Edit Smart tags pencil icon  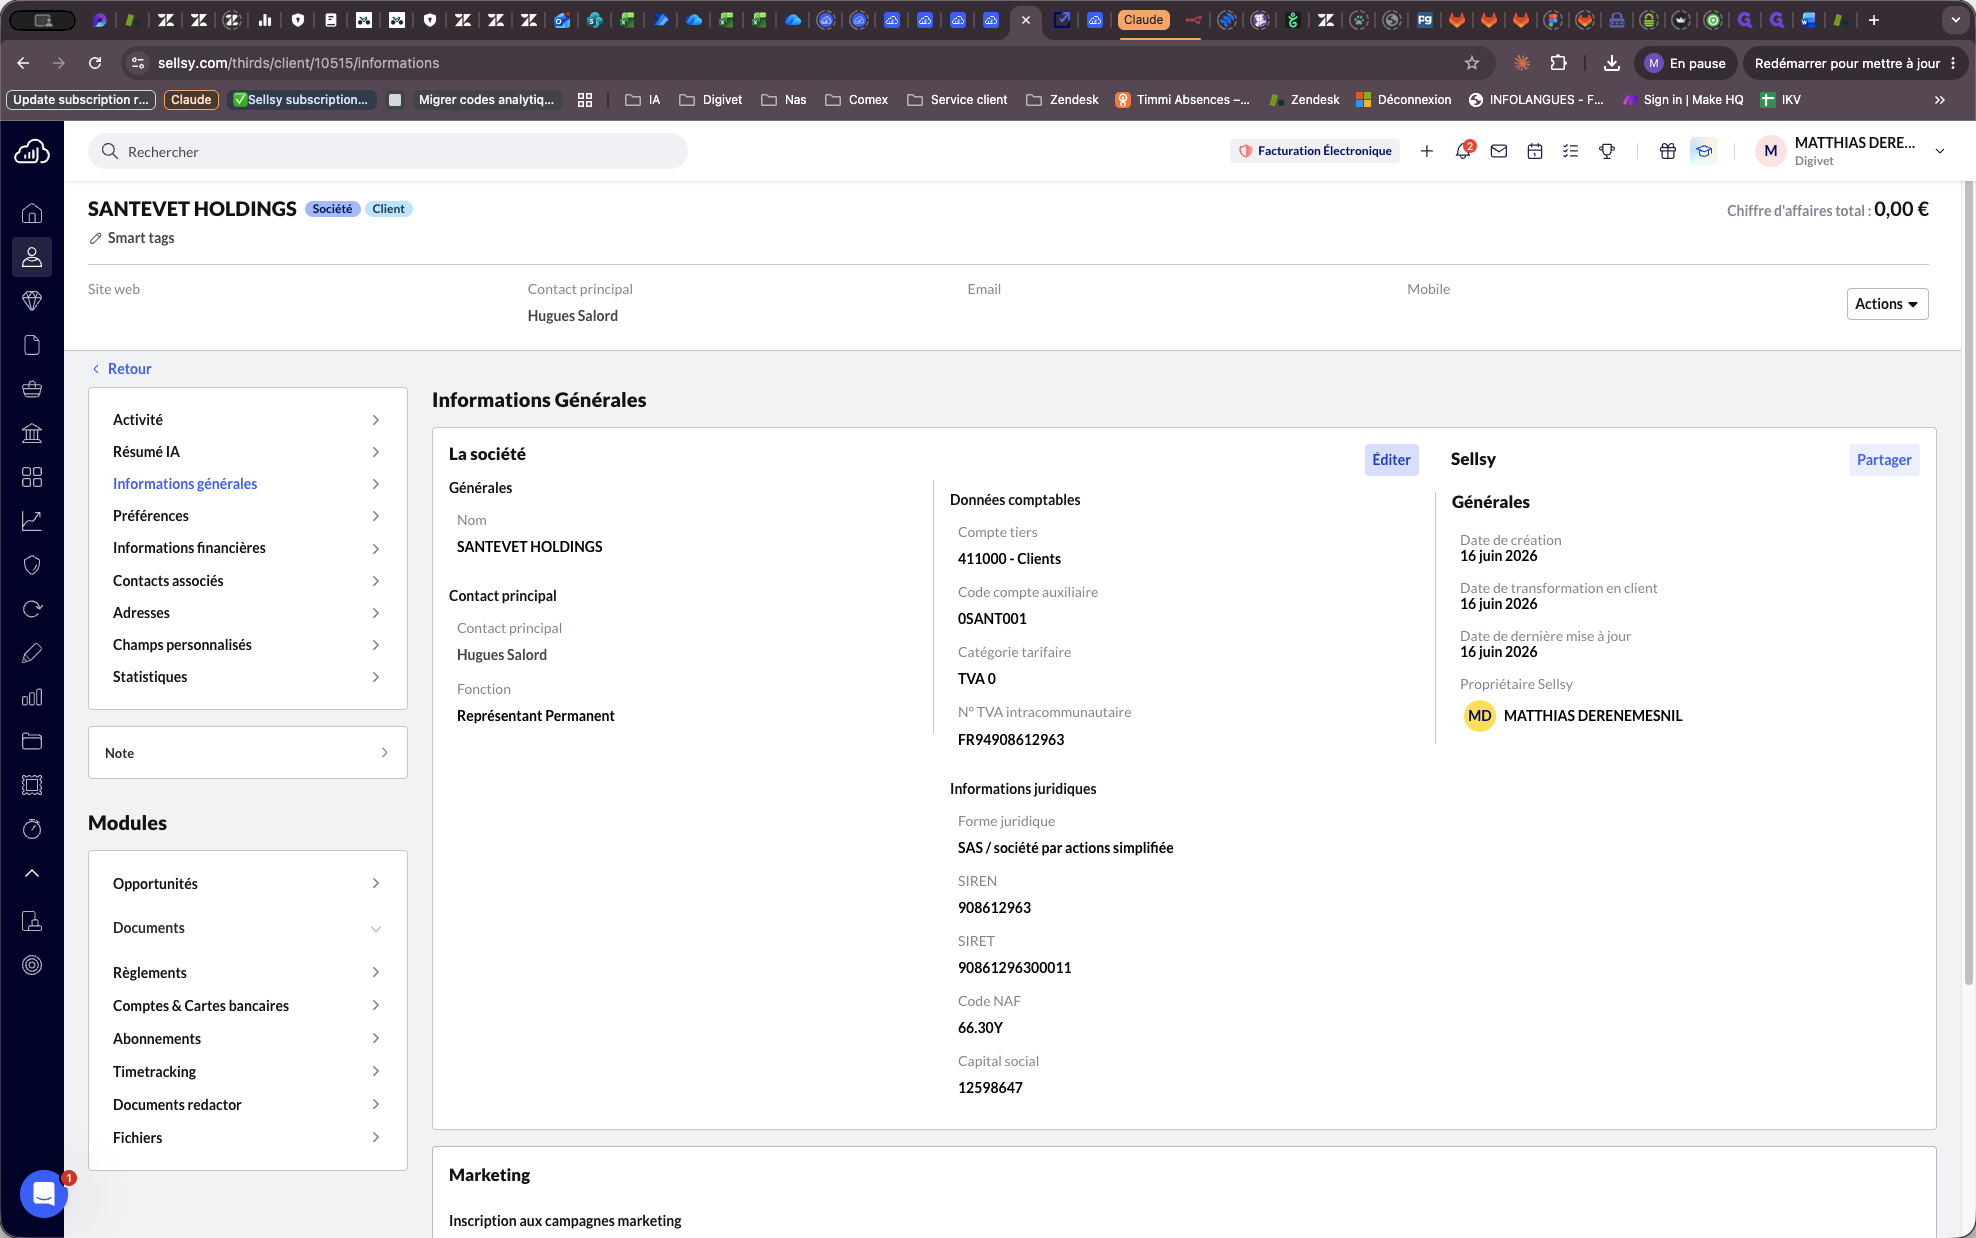[96, 238]
